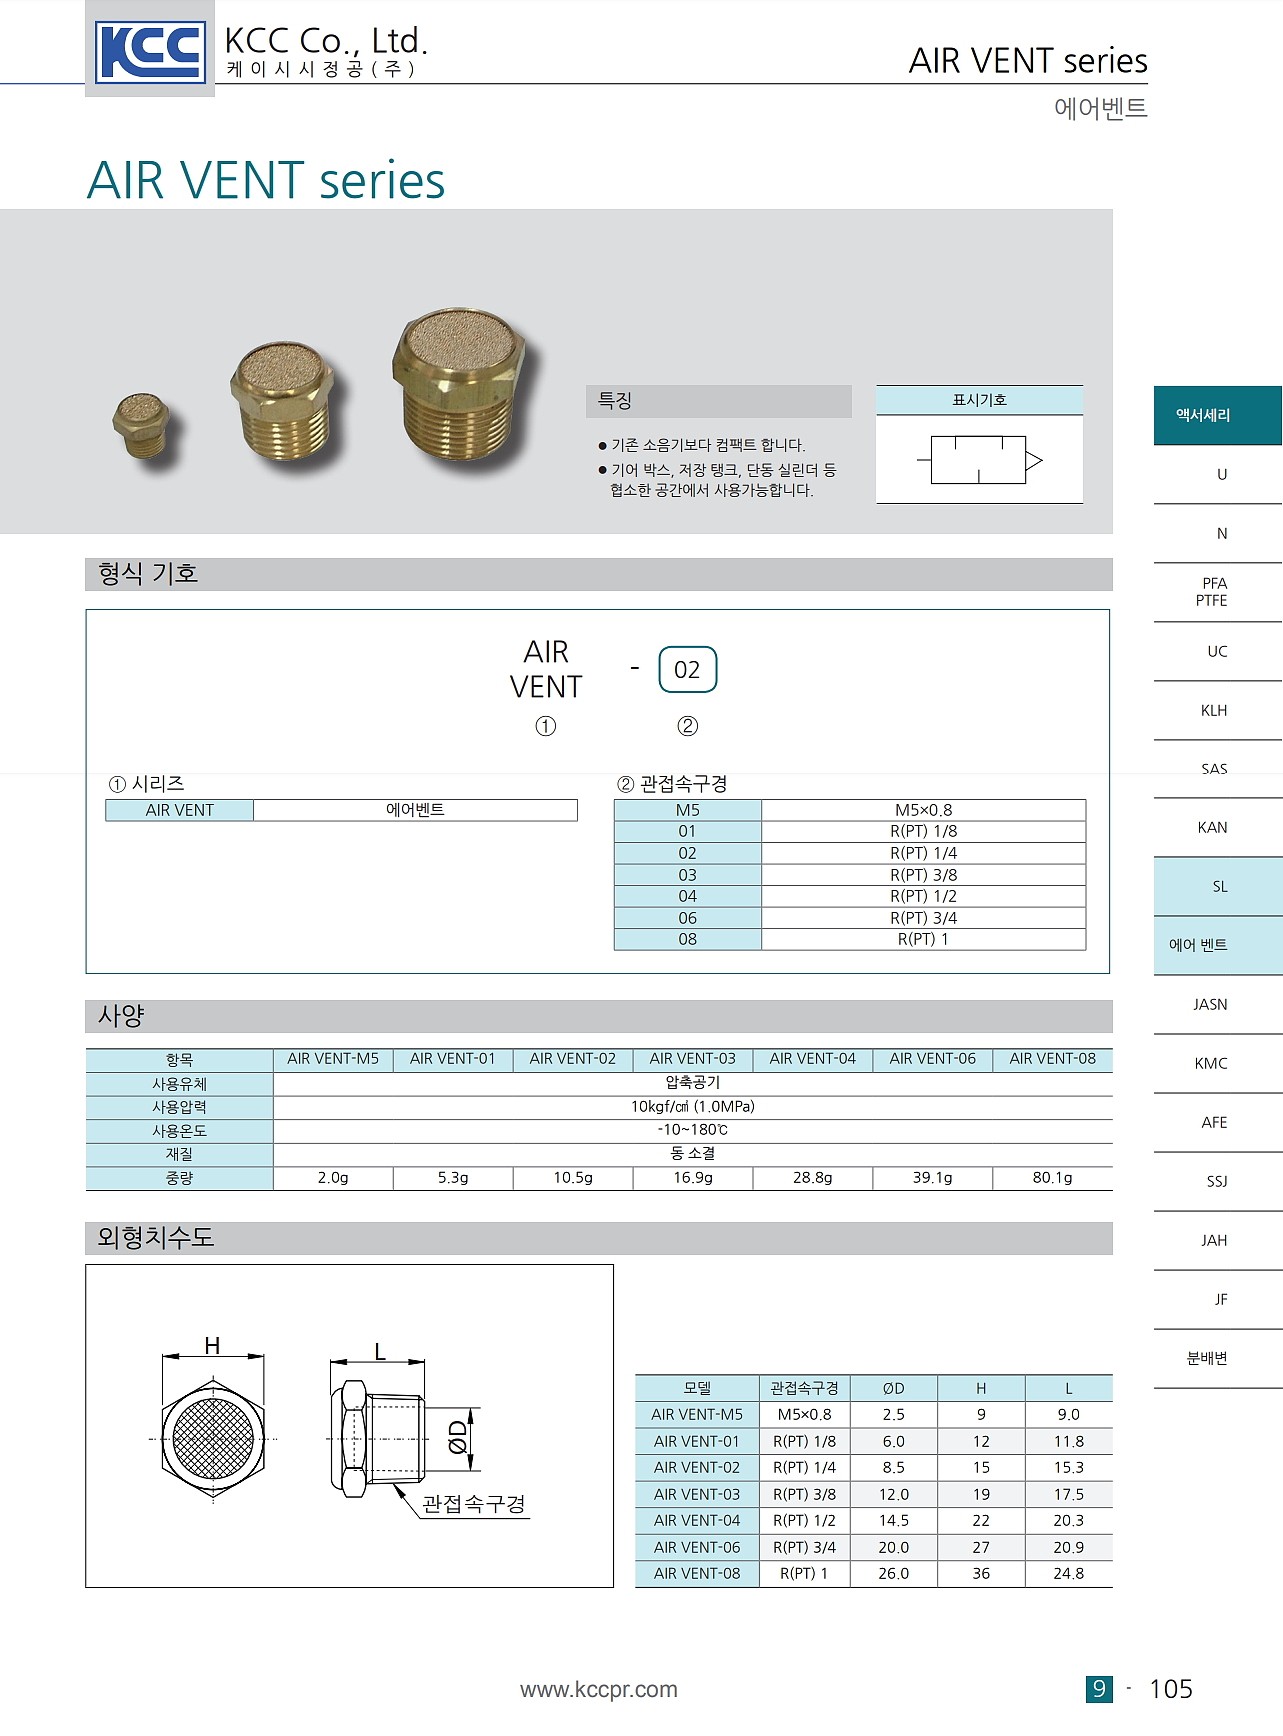Screen dimensions: 1283x1736
Task: Select the KLH side tab
Action: coord(1218,710)
